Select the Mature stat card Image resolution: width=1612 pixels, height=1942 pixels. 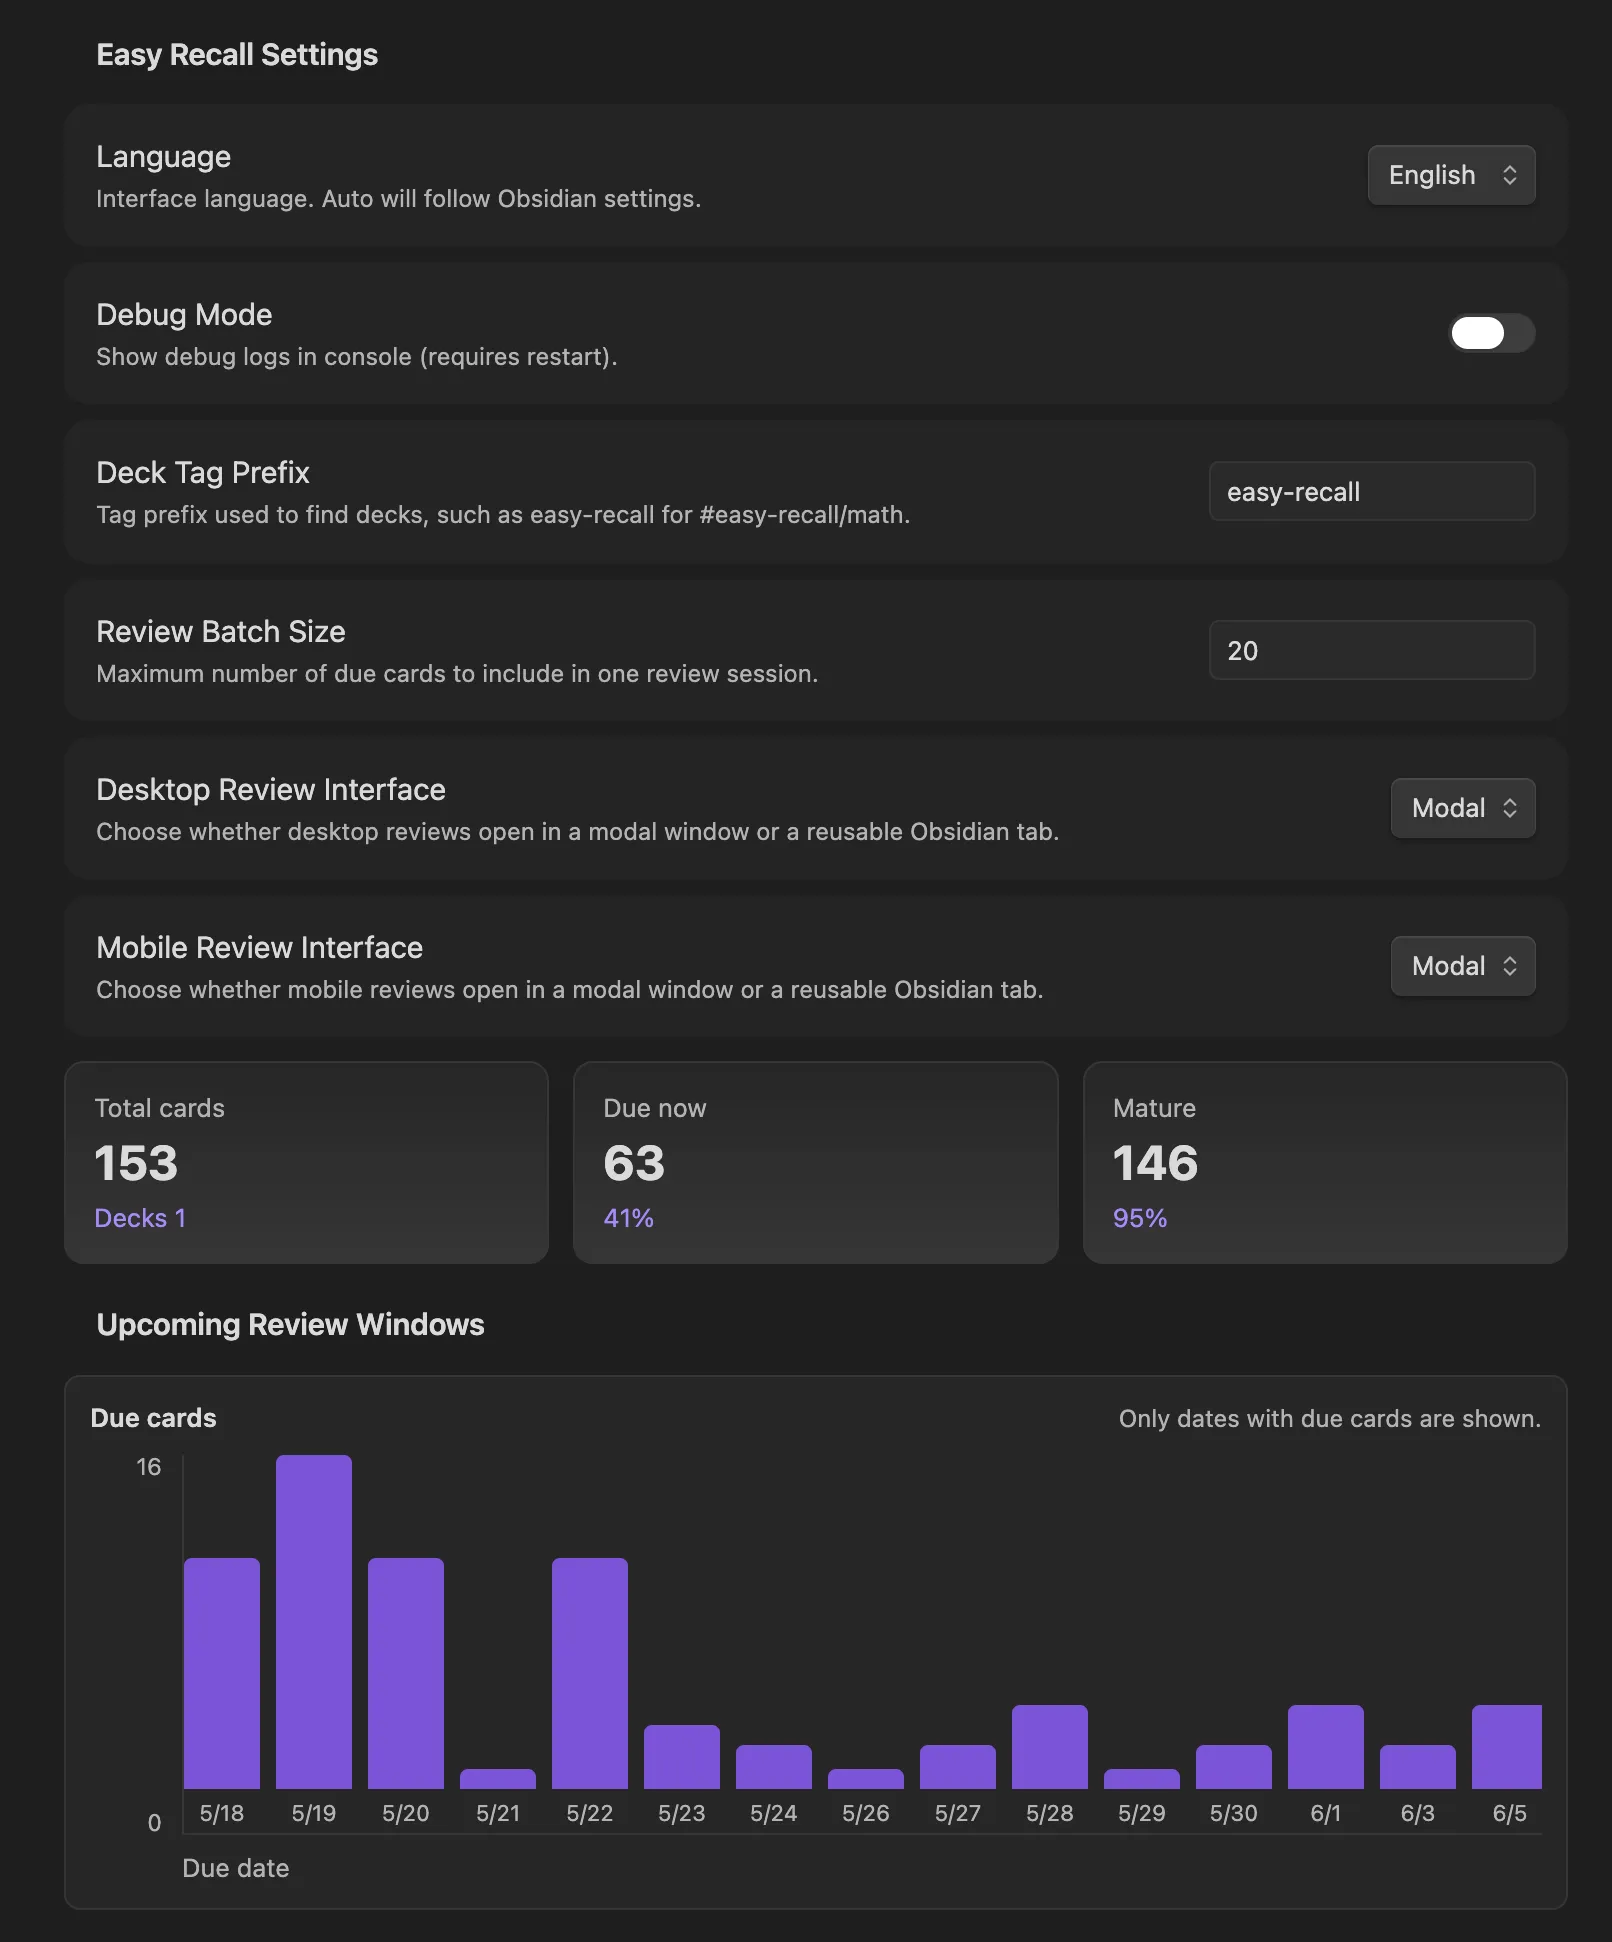[1325, 1162]
